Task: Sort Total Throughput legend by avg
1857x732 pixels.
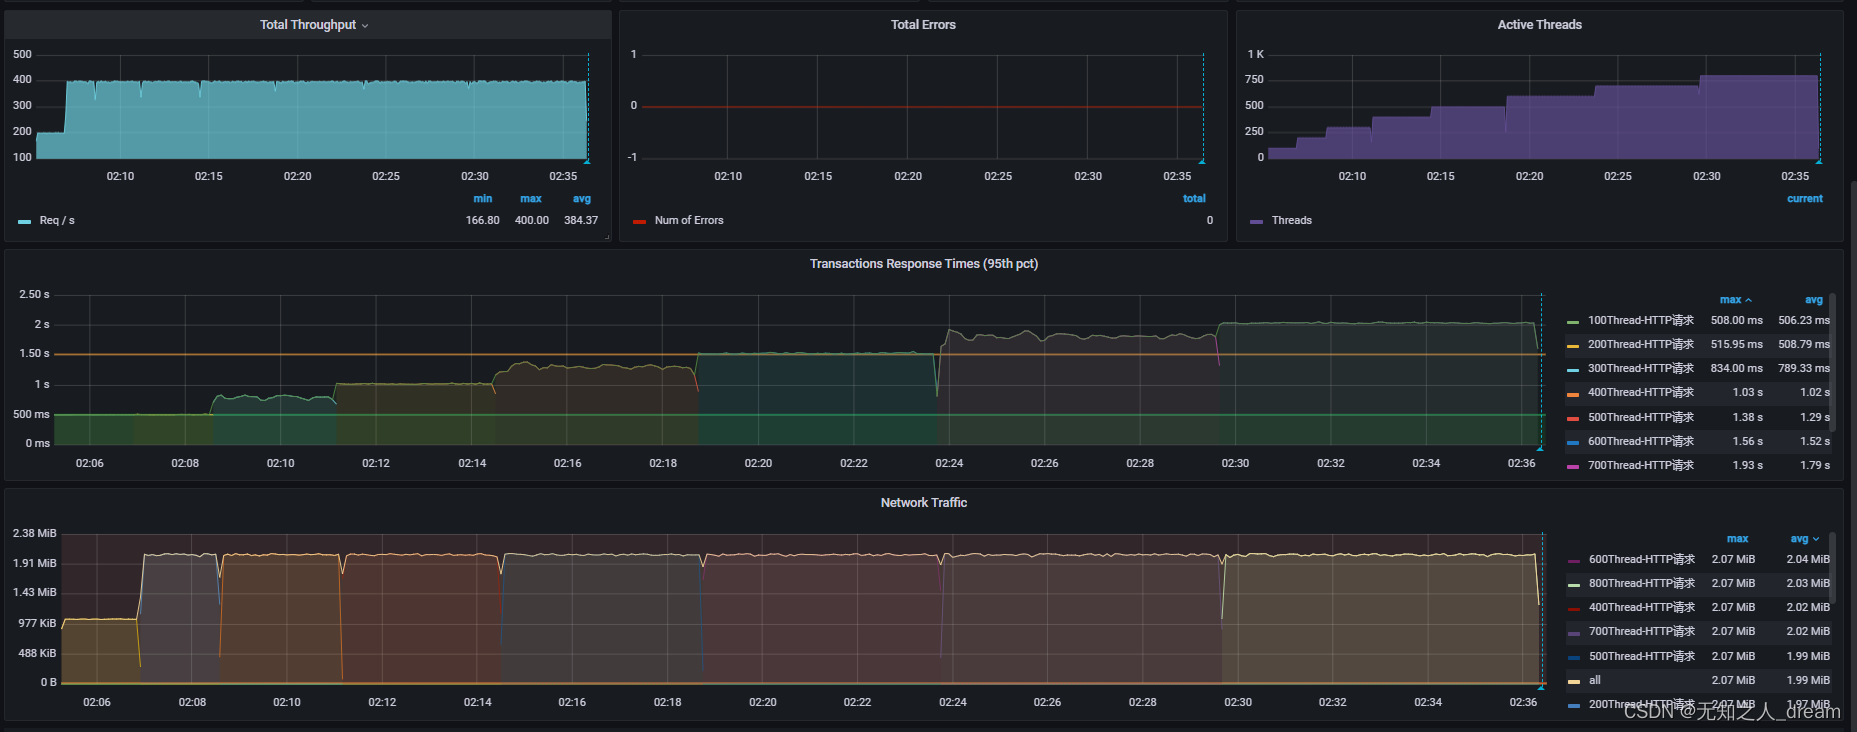Action: [582, 199]
